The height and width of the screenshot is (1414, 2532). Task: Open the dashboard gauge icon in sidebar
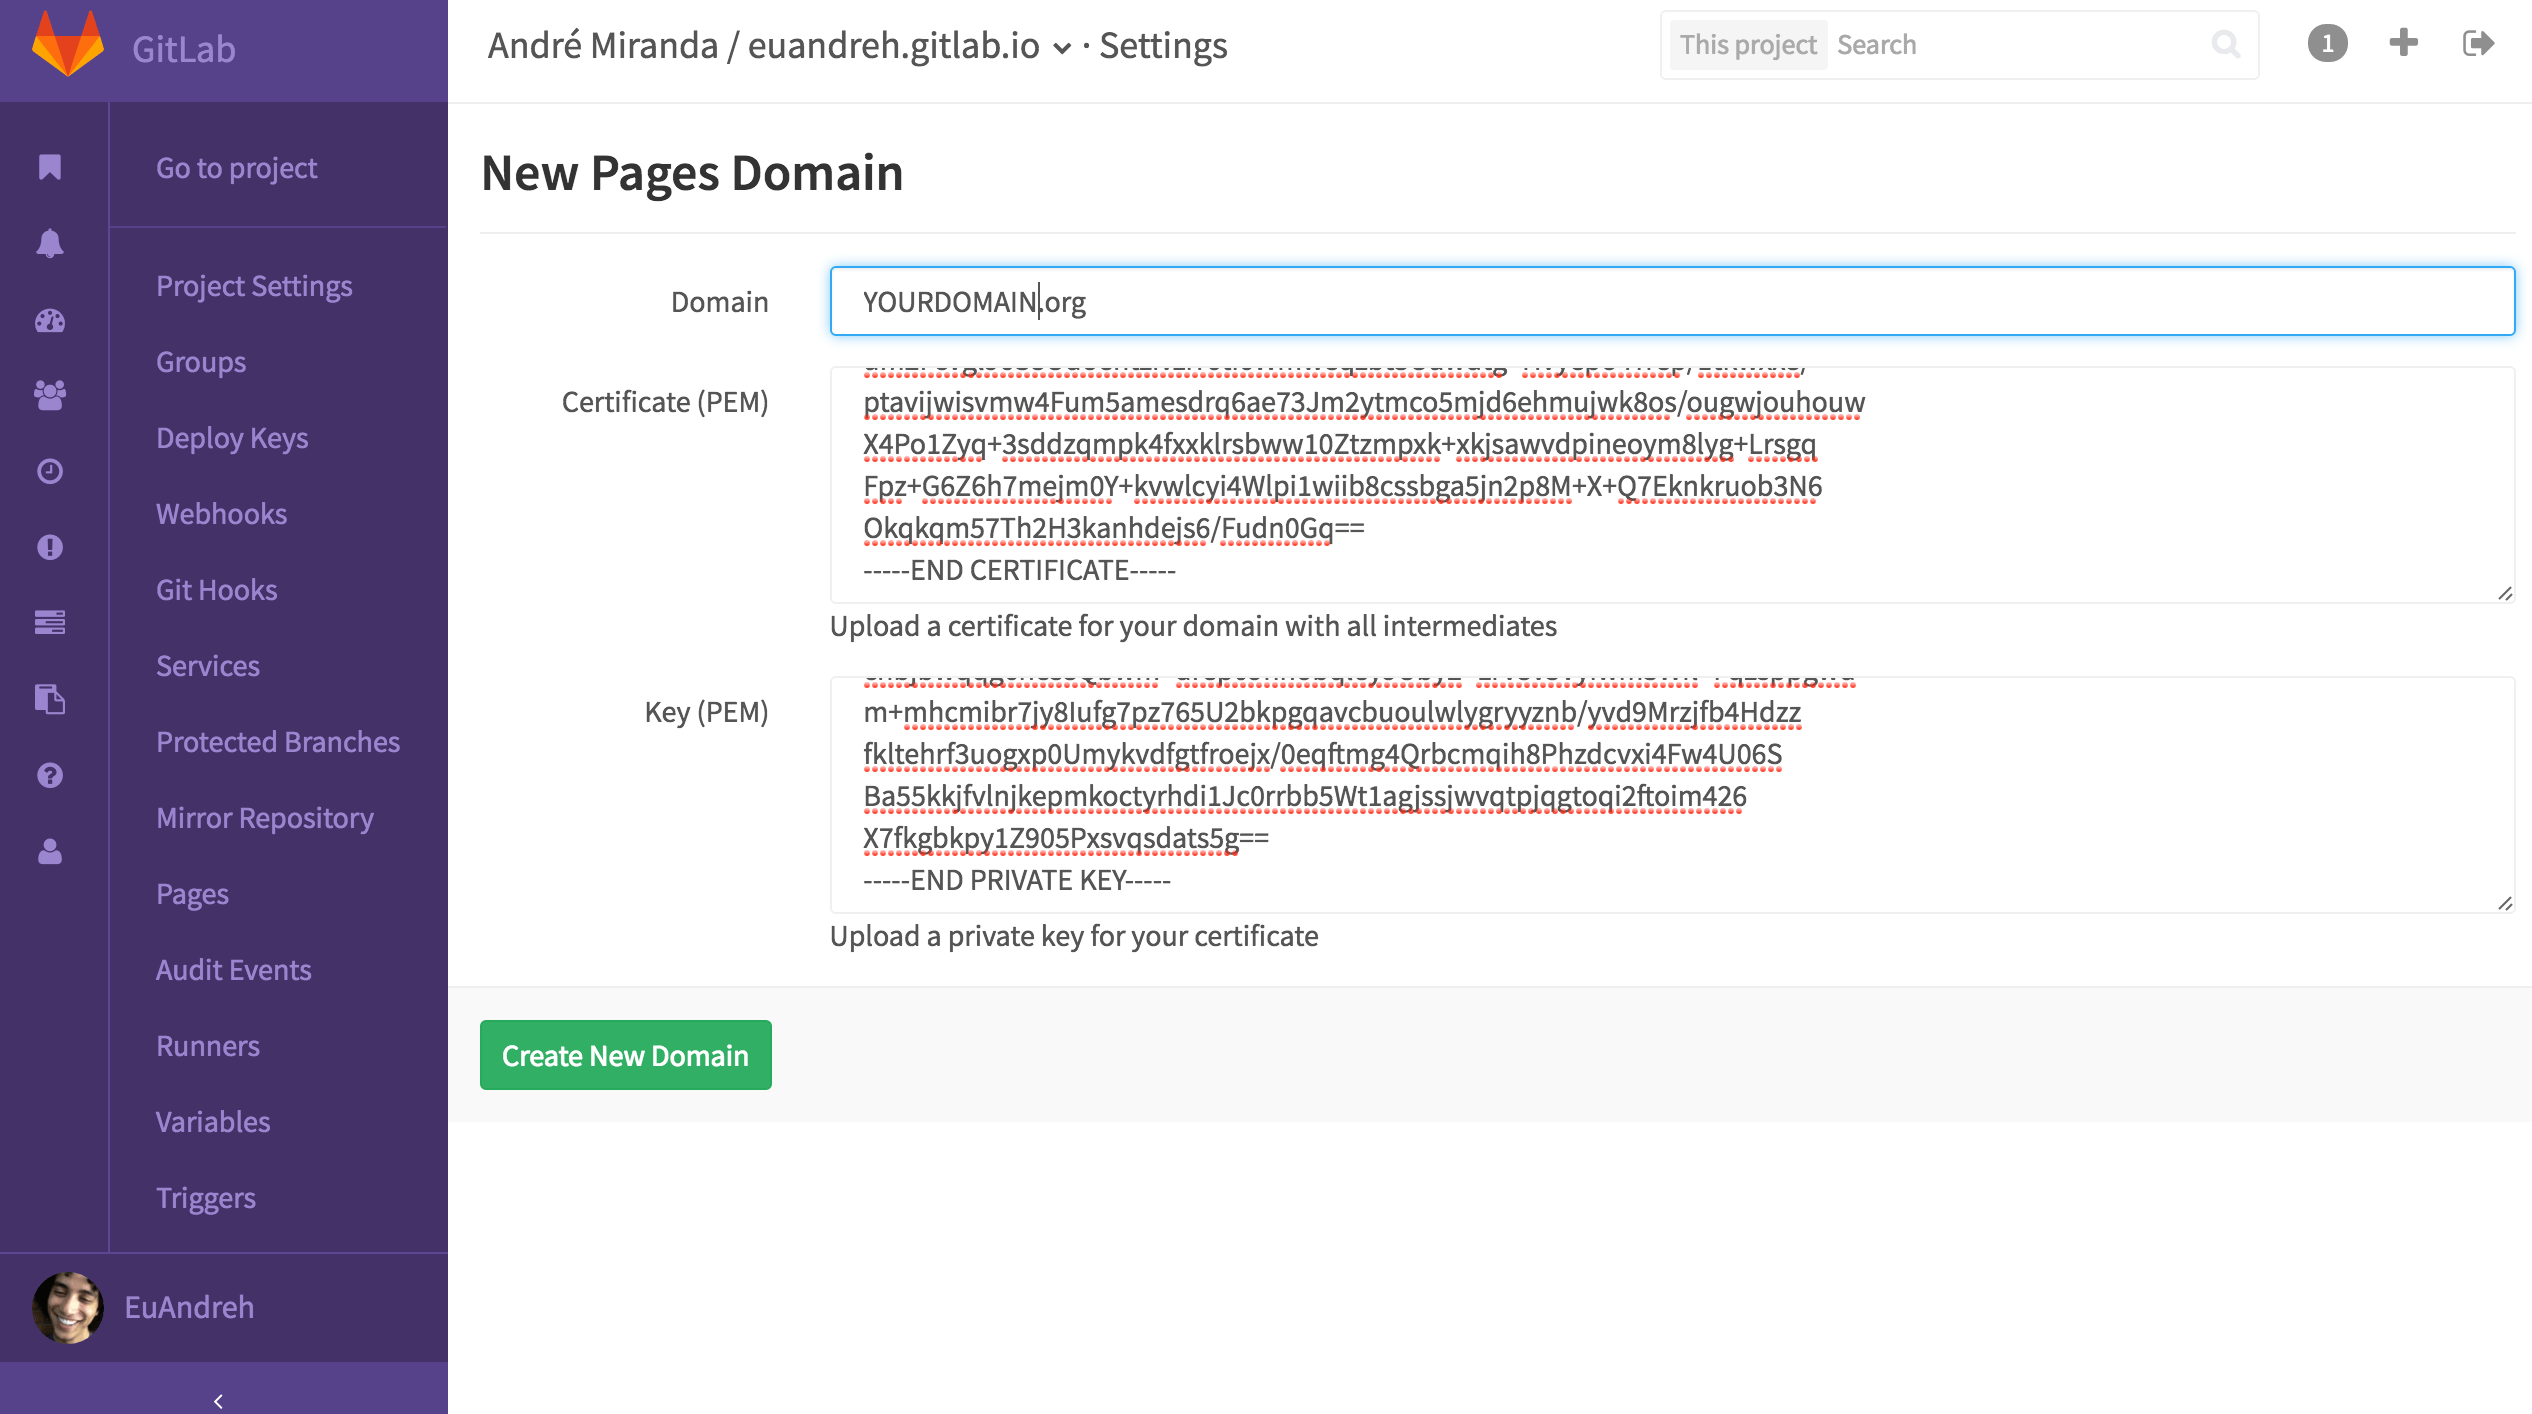click(50, 320)
